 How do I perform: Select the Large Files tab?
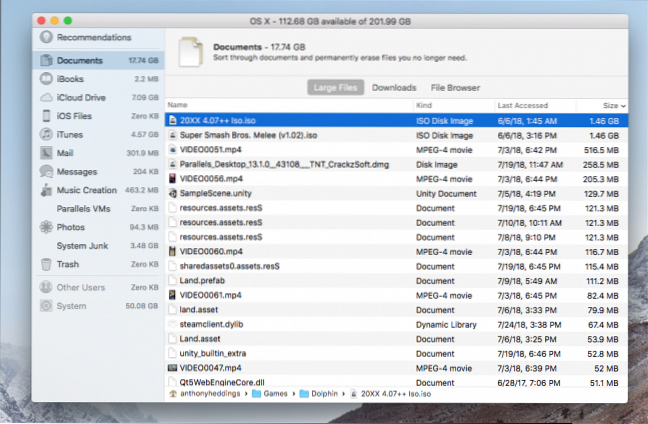point(335,88)
